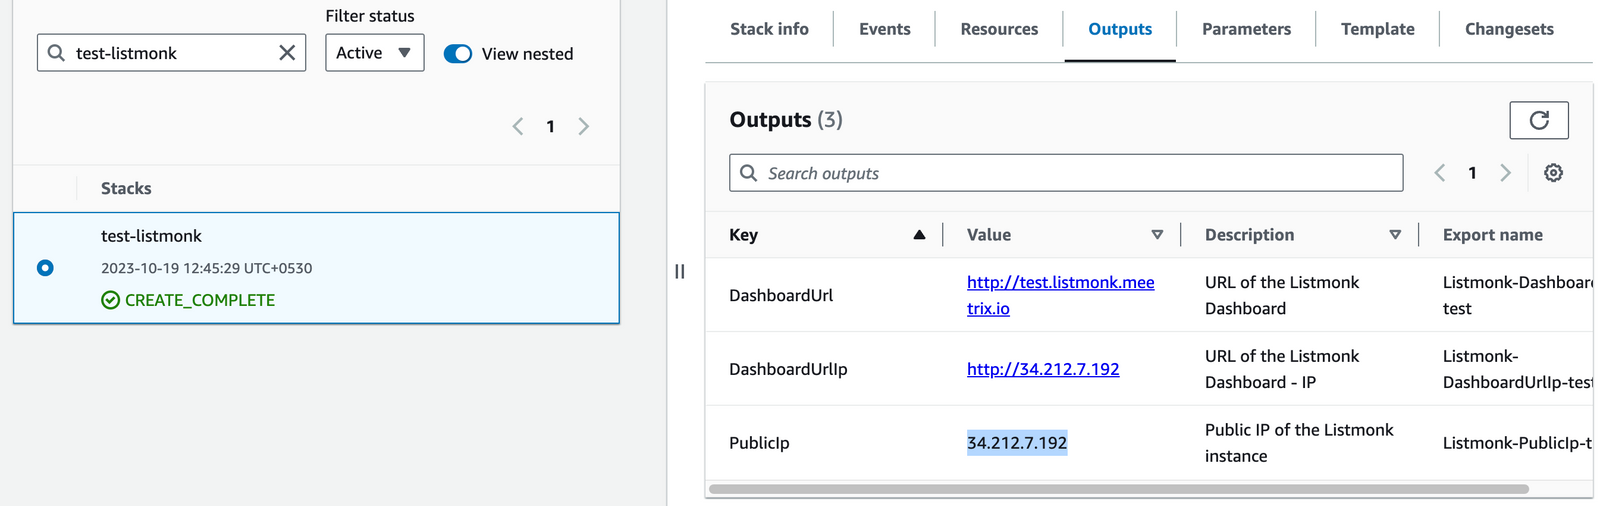
Task: Open the Changesets tab
Action: [x=1509, y=29]
